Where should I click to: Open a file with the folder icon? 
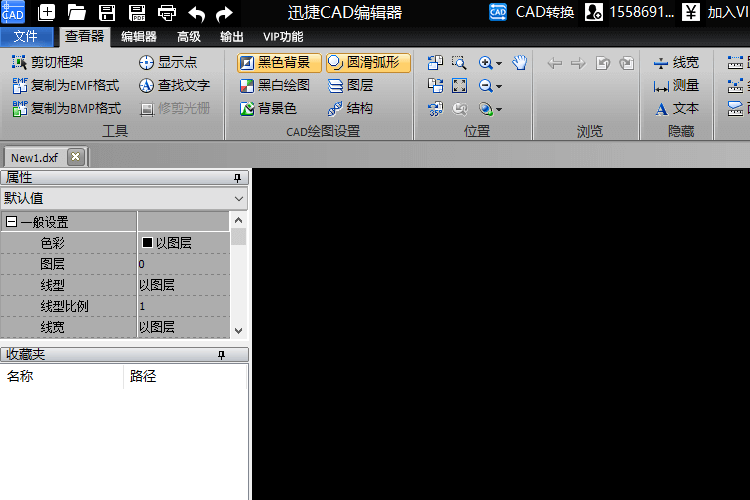click(x=77, y=12)
